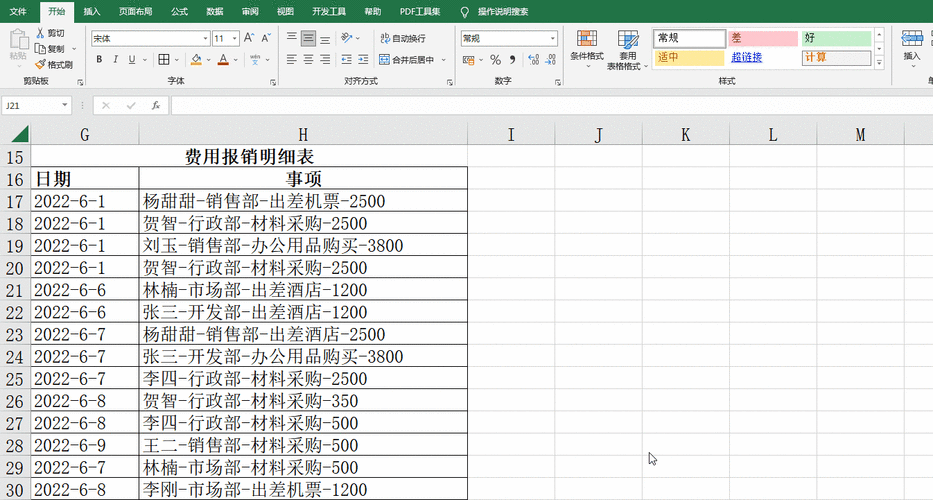933x500 pixels.
Task: Click the select-all triangle at the grid corner
Action: 20,134
